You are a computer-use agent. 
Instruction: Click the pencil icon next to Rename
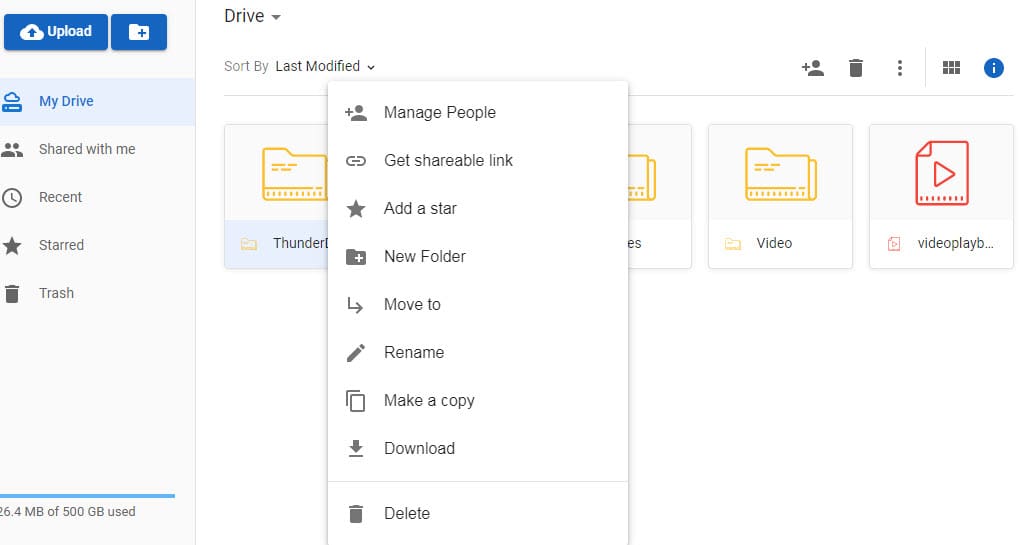356,353
